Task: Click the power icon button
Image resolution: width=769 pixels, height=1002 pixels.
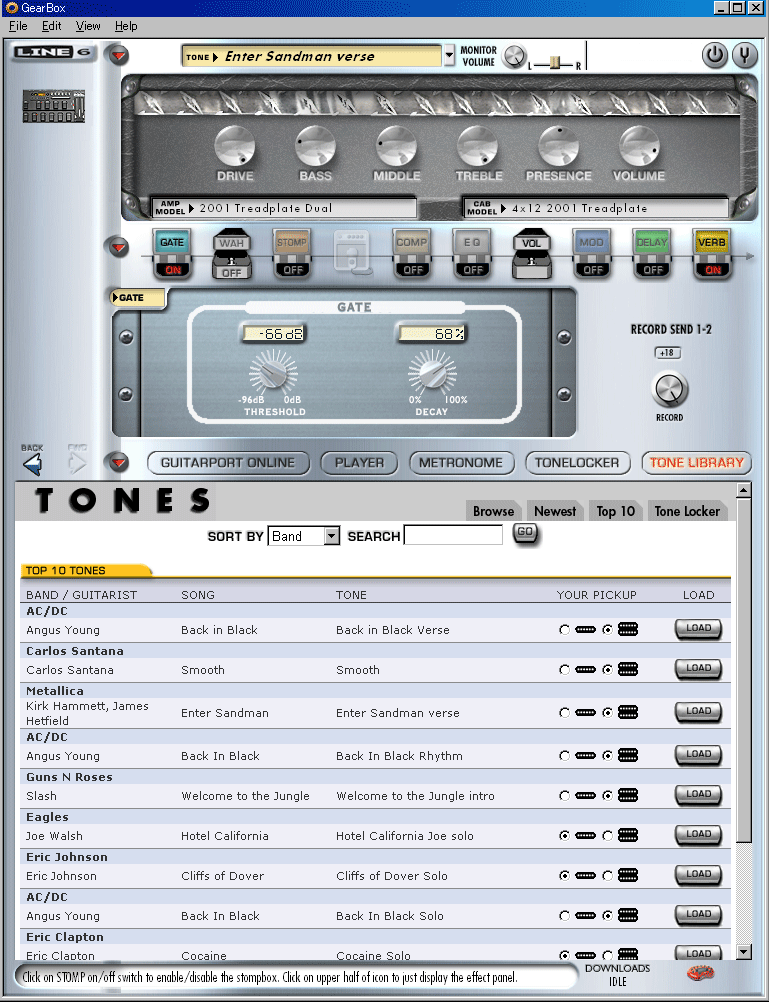Action: [715, 56]
